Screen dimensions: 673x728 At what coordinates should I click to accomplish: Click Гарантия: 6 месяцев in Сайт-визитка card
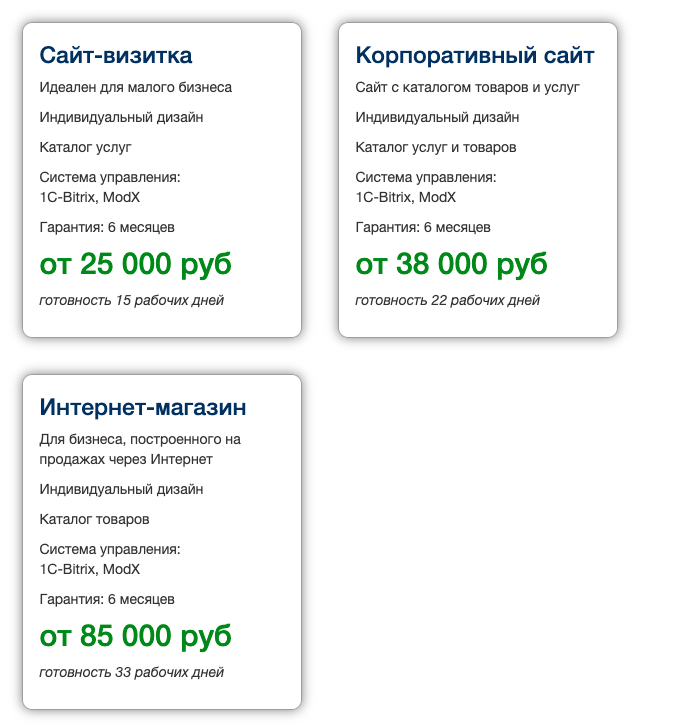point(107,228)
